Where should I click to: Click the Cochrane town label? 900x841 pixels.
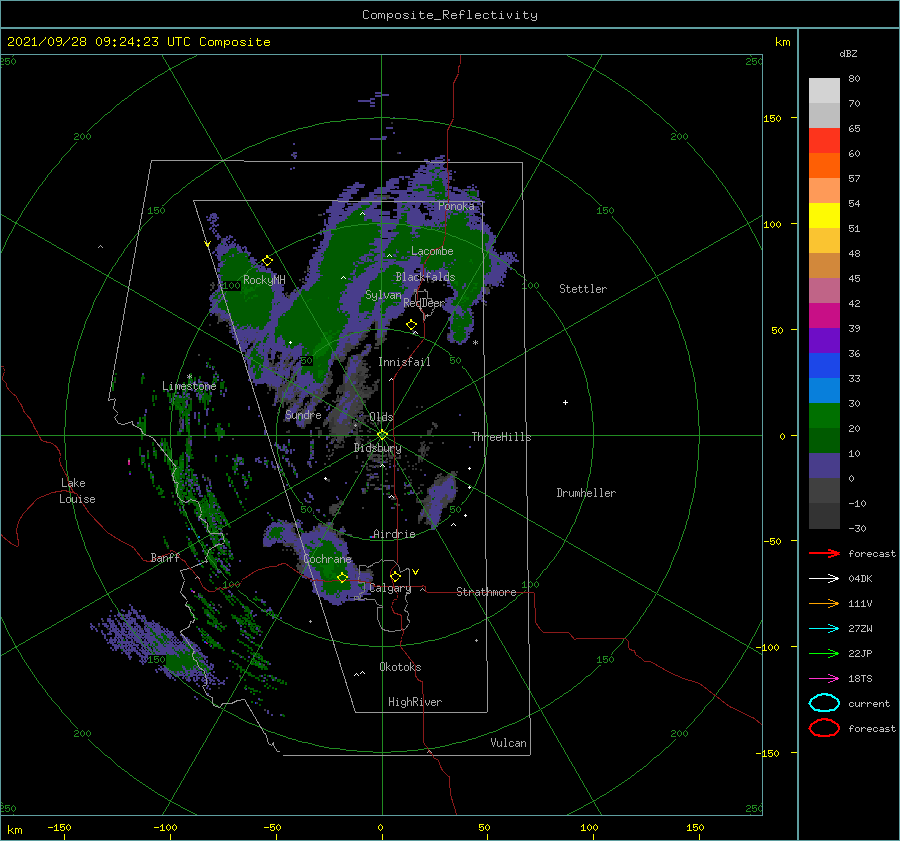[327, 559]
